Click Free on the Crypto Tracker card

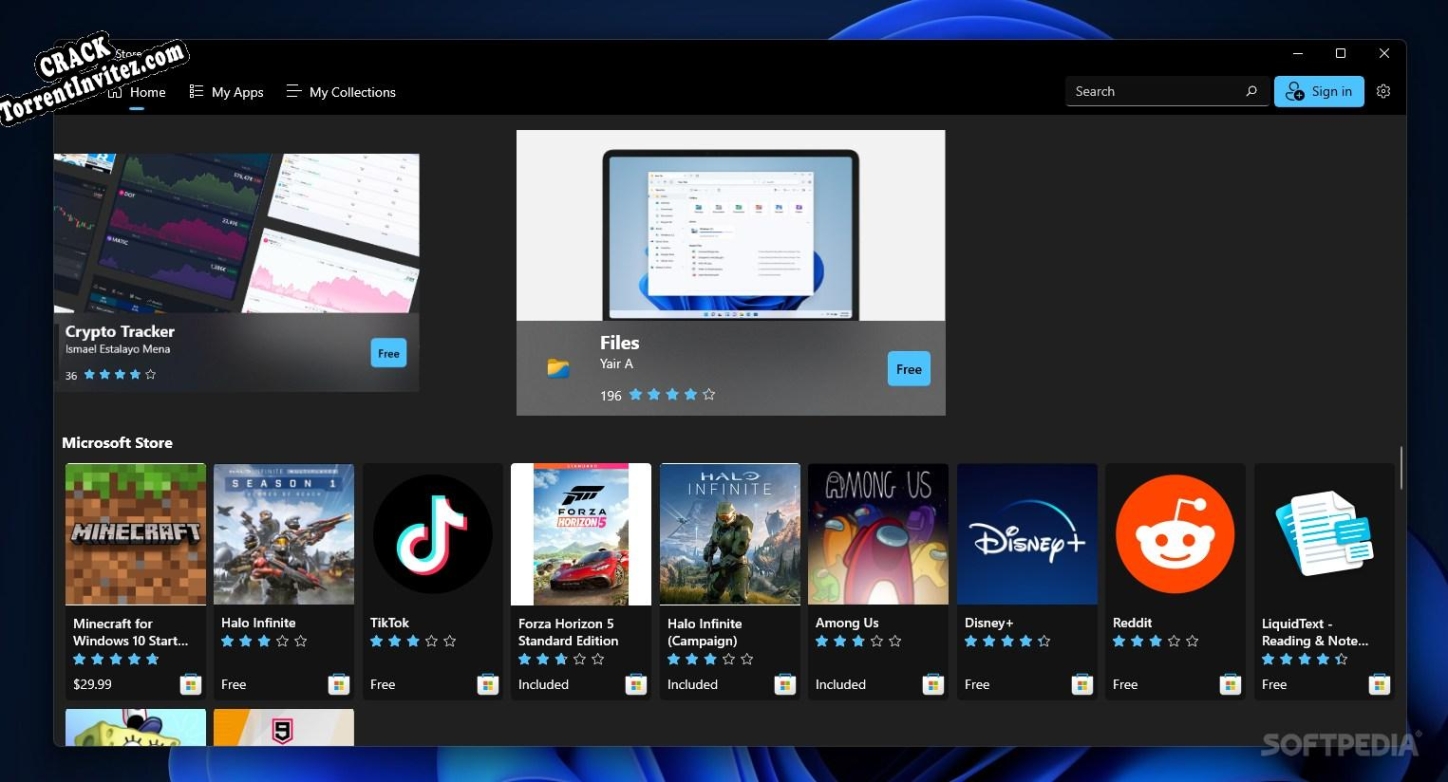pos(388,352)
